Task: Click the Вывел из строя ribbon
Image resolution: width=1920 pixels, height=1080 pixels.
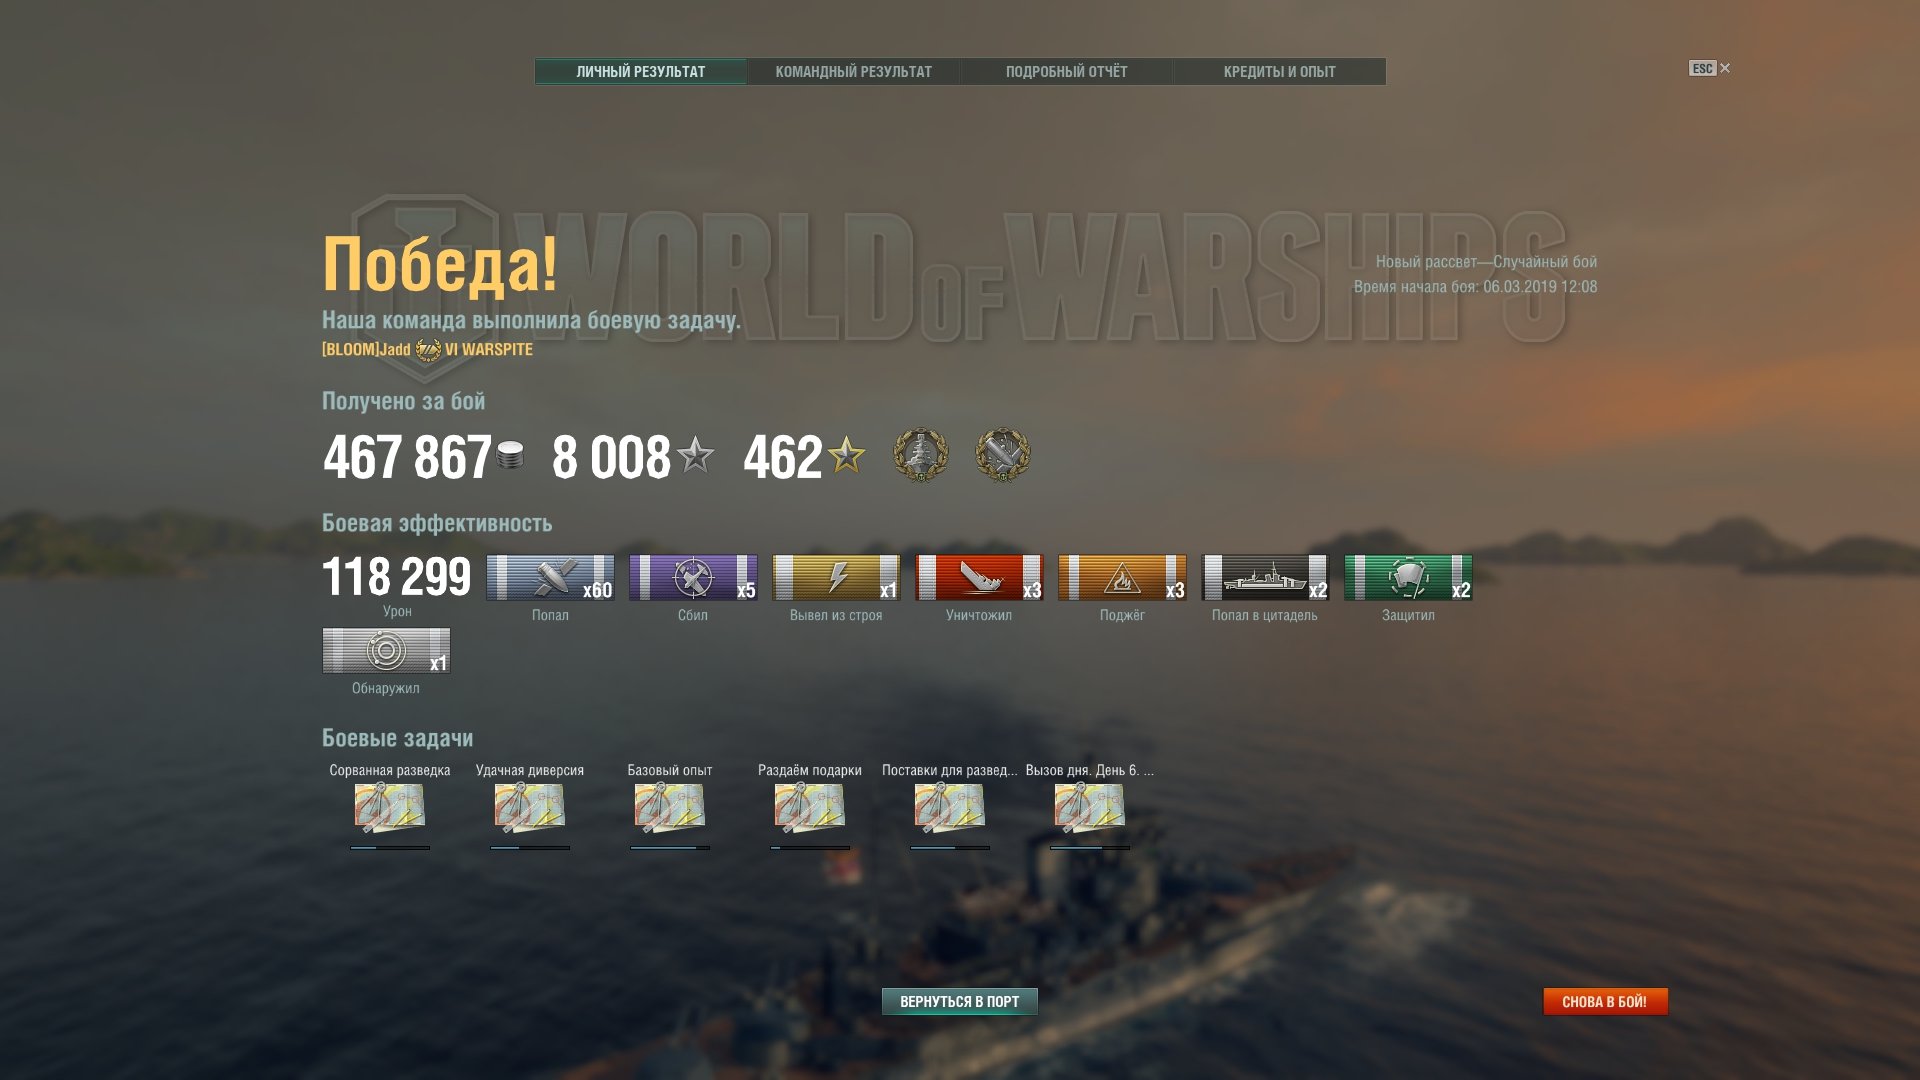Action: tap(836, 578)
